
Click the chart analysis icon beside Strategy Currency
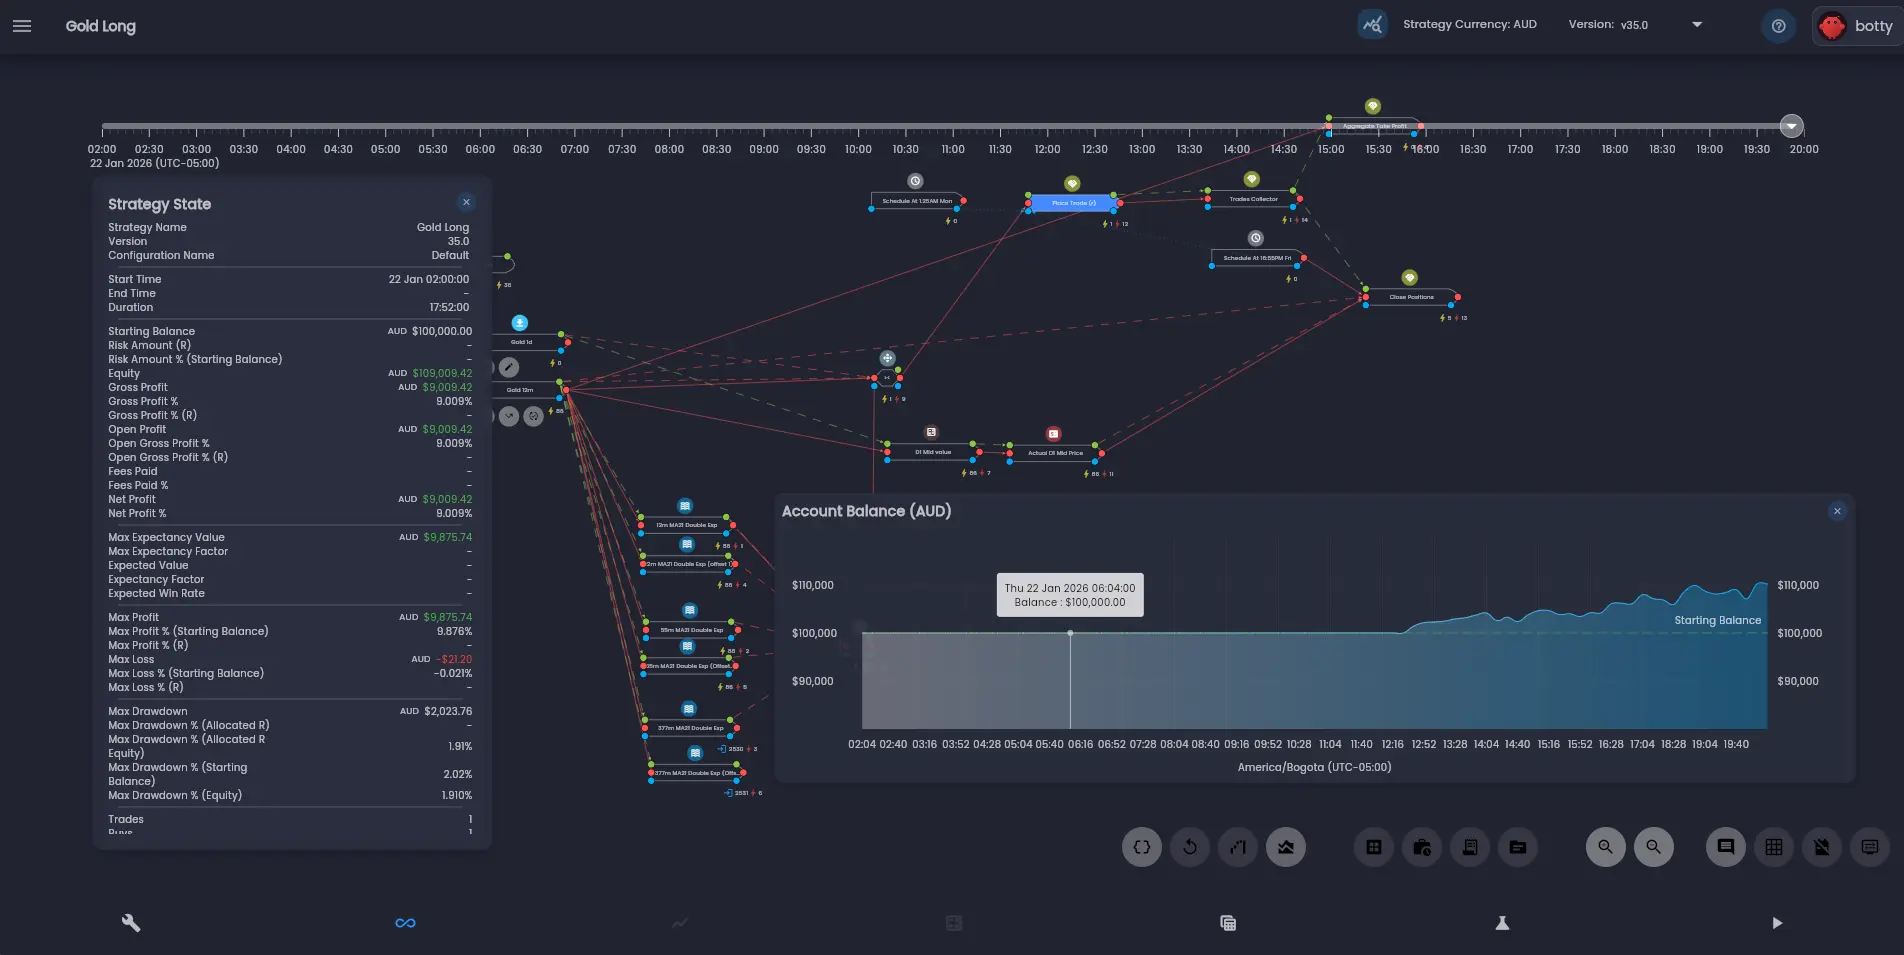(1372, 25)
